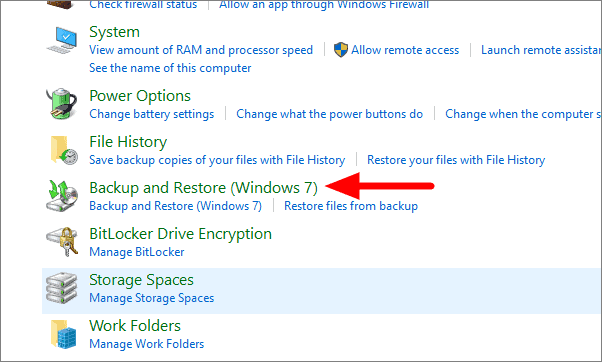This screenshot has height=362, width=602.
Task: Click the Backup and Restore disc icon
Action: tap(62, 196)
